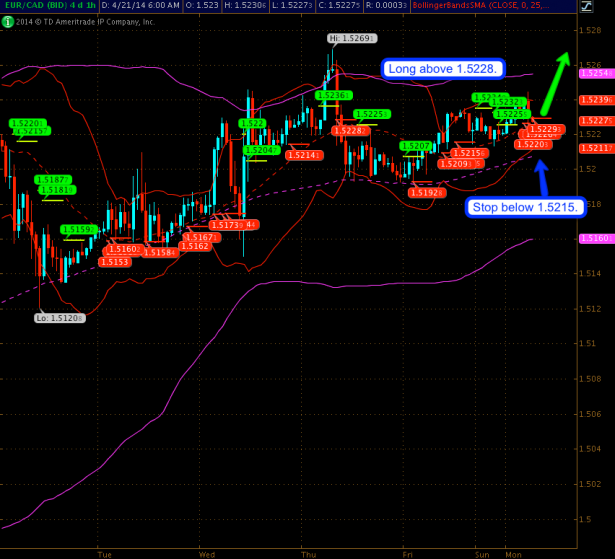Open the BollingerBandsSMA study label
This screenshot has width=615, height=559.
point(481,5)
